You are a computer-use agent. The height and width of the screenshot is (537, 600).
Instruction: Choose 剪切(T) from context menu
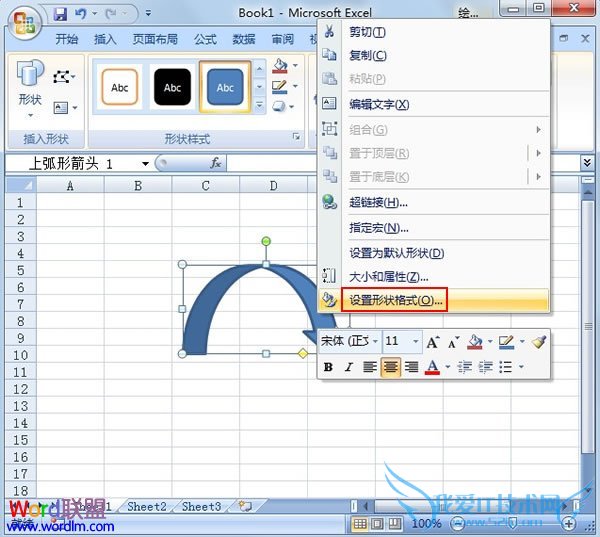[434, 32]
